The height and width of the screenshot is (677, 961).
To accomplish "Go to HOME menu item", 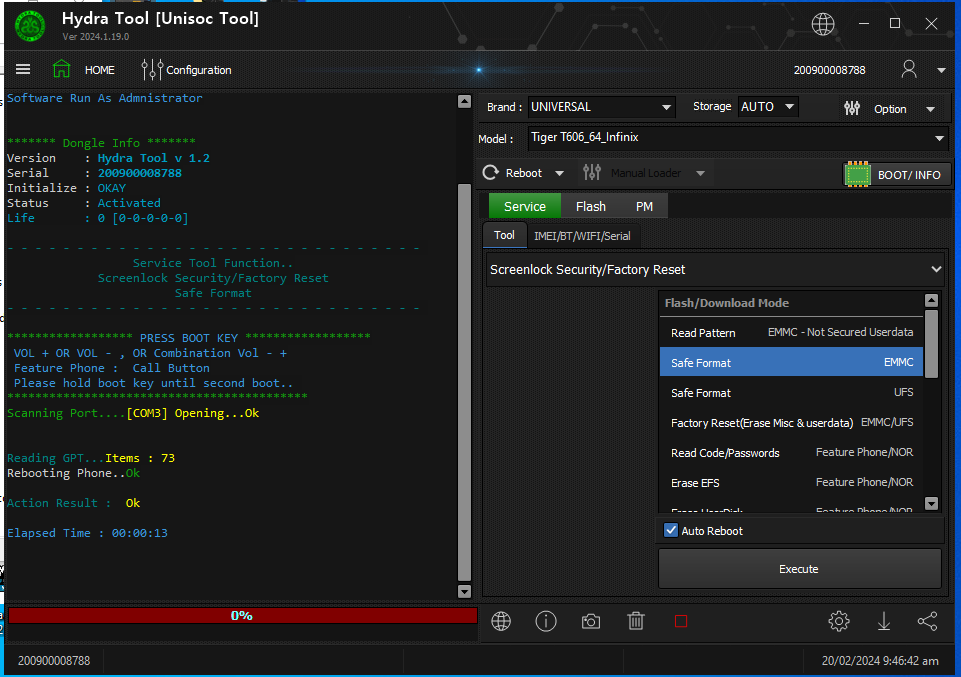I will (x=99, y=70).
